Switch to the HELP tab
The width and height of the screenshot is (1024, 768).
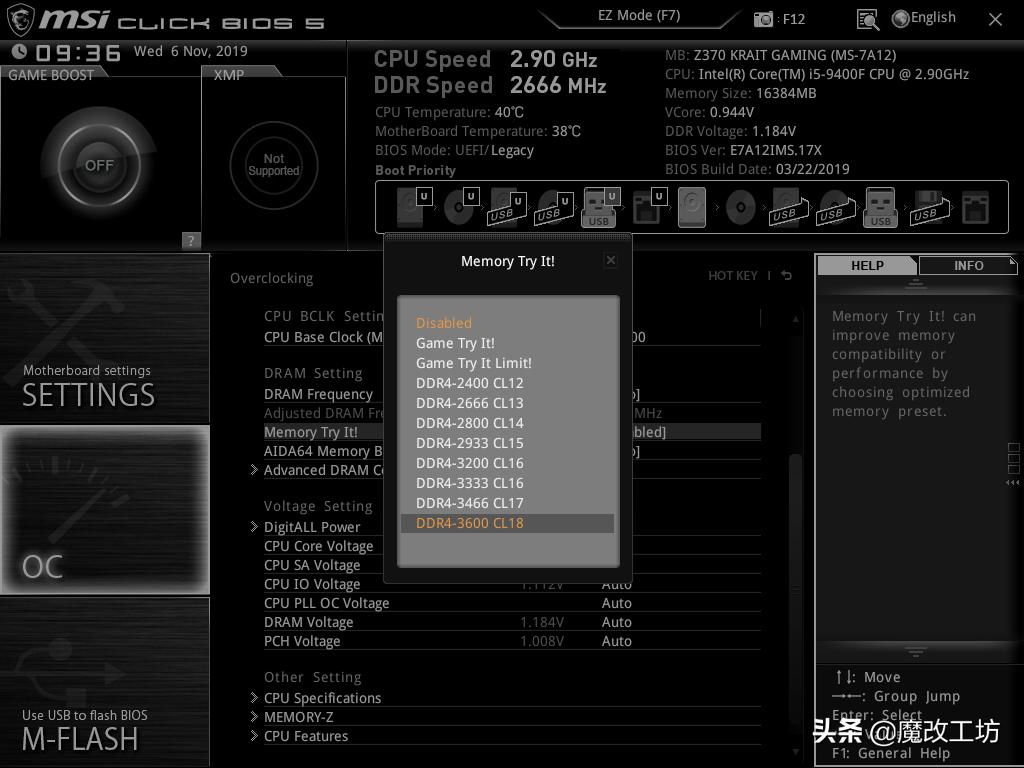point(867,265)
